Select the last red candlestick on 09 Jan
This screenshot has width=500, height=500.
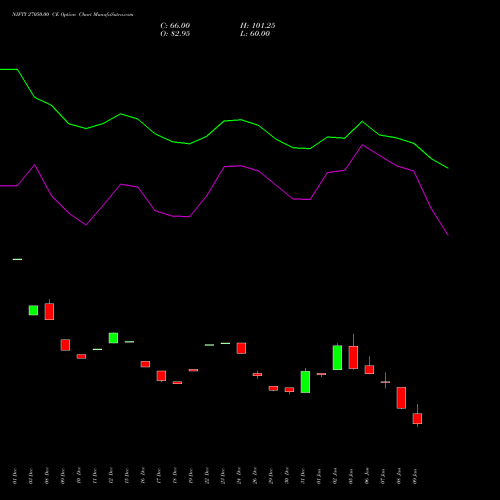coord(417,418)
